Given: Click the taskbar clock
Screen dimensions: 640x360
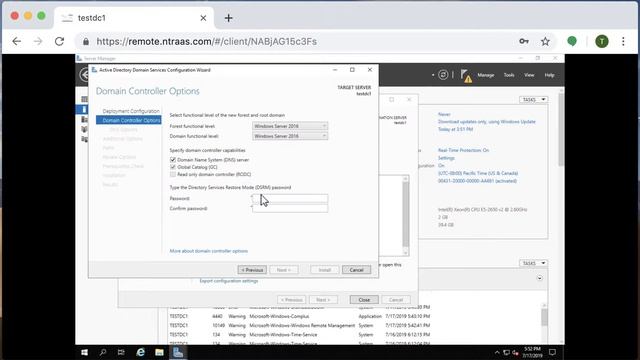Looking at the screenshot, I should point(532,352).
